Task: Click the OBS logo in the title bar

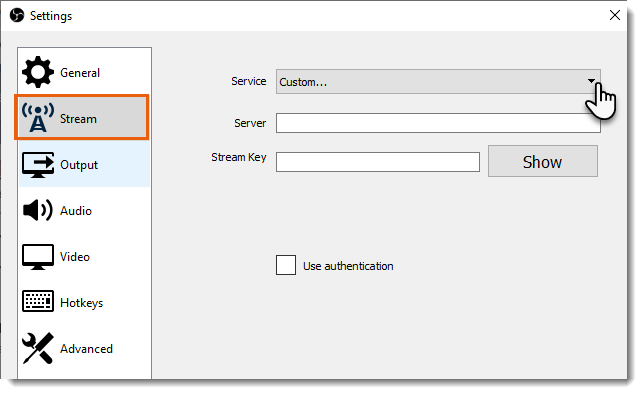Action: [x=17, y=16]
